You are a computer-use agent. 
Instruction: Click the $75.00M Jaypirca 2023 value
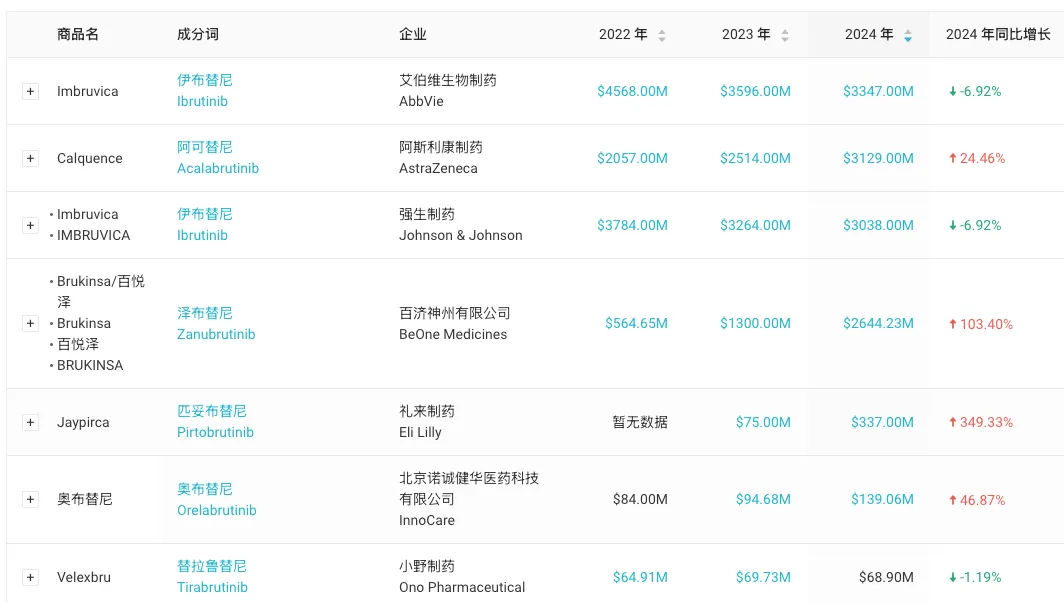click(x=763, y=422)
